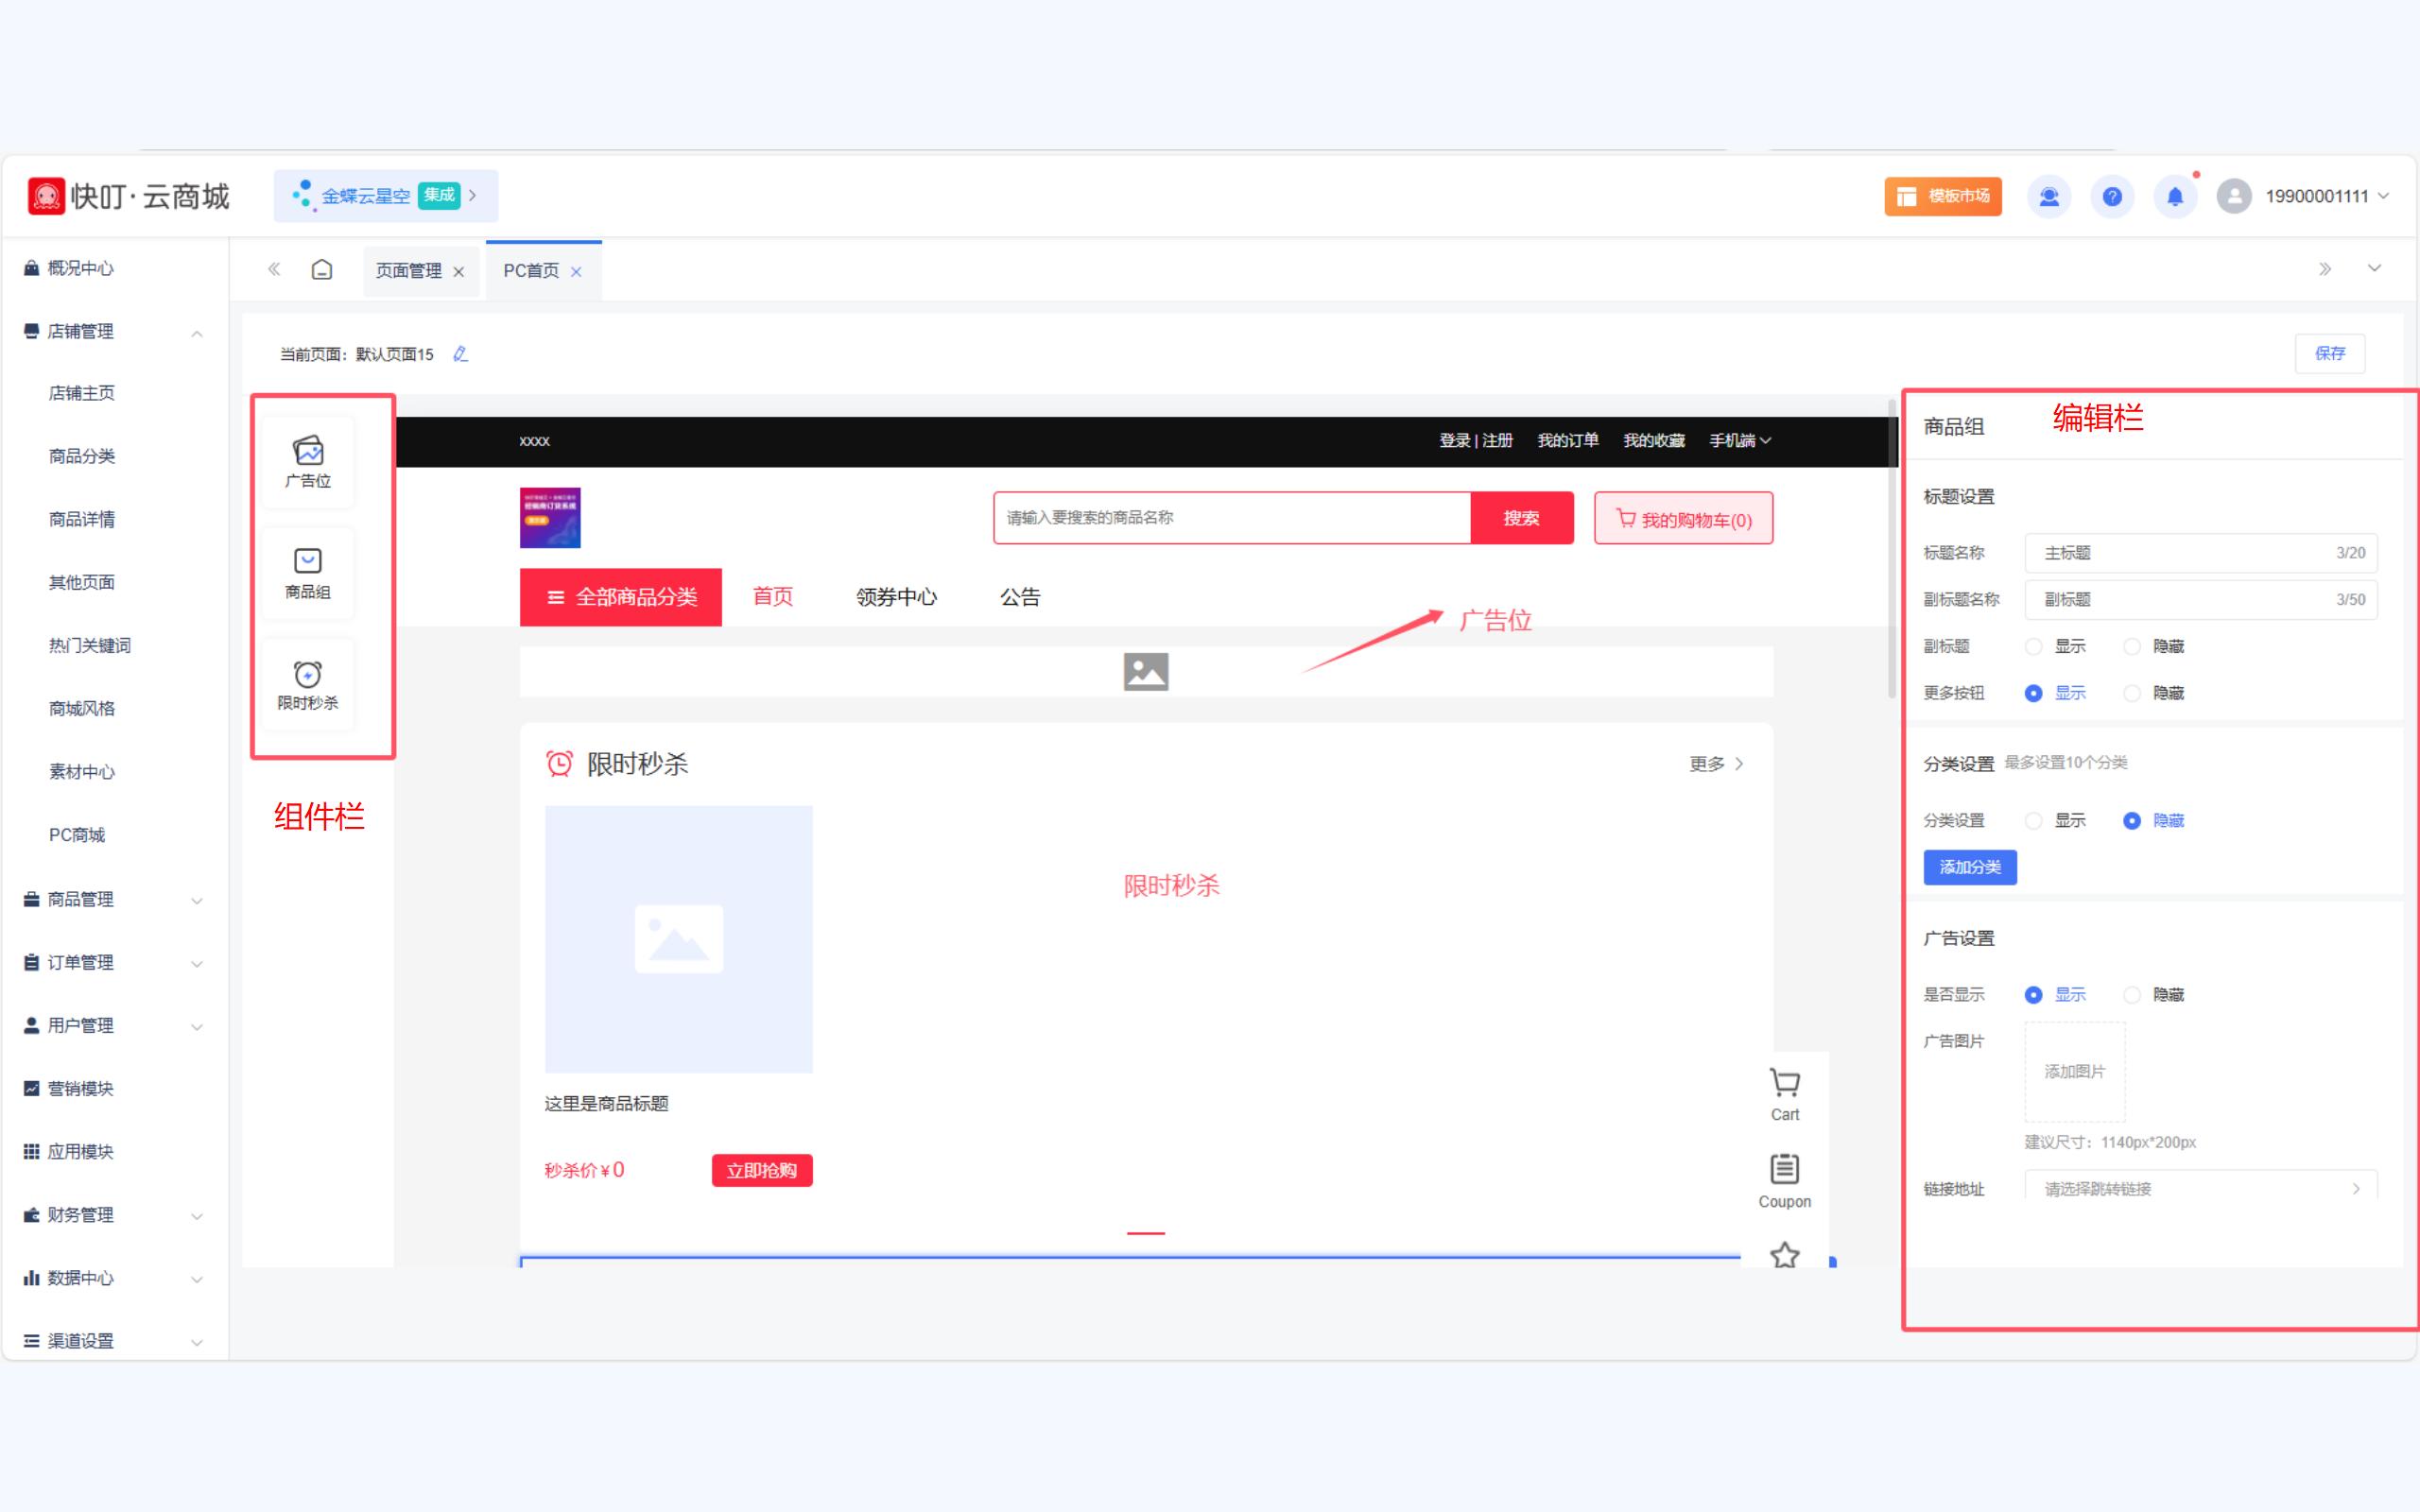Add the 限时秒杀 component

(308, 685)
